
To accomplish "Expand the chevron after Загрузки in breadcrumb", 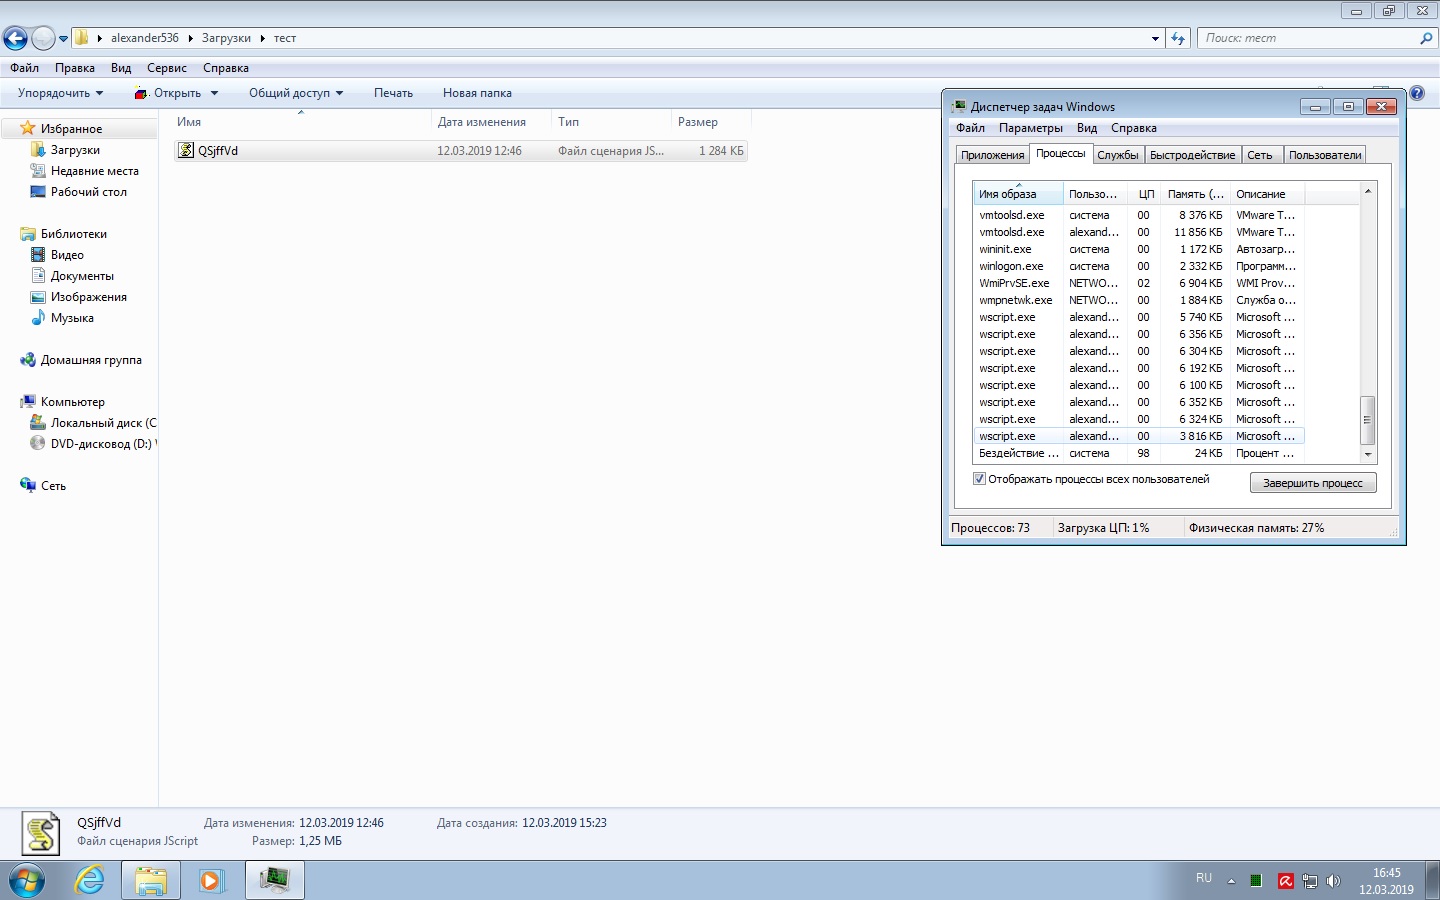I will click(263, 38).
